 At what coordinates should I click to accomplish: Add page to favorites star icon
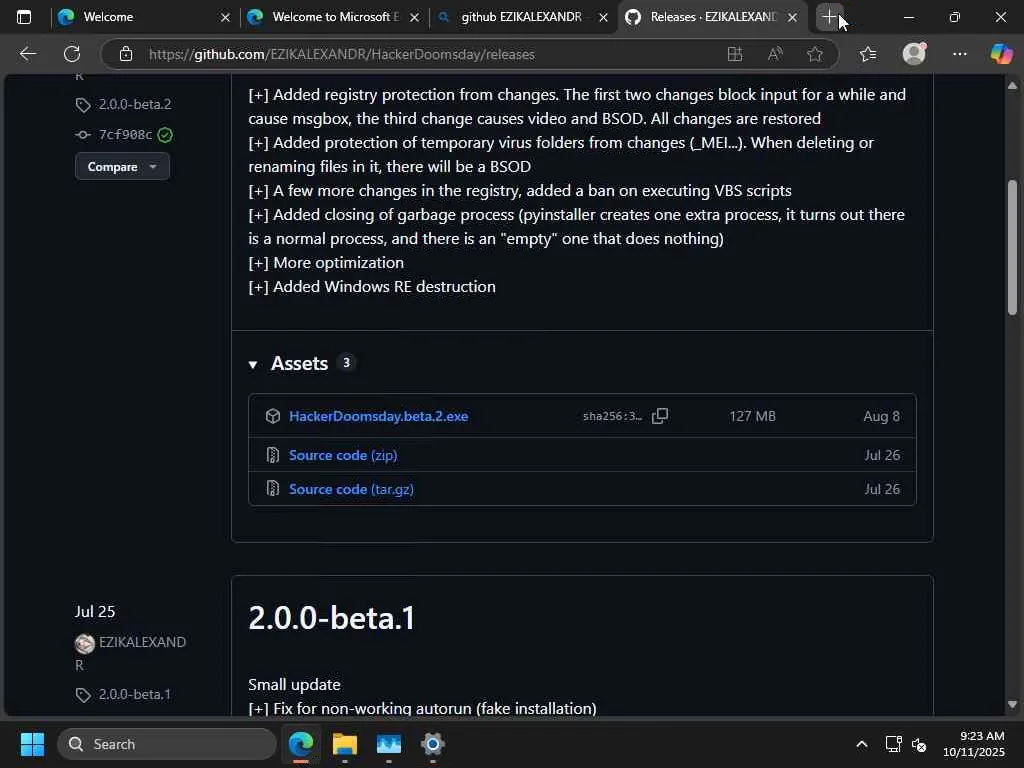coord(814,54)
